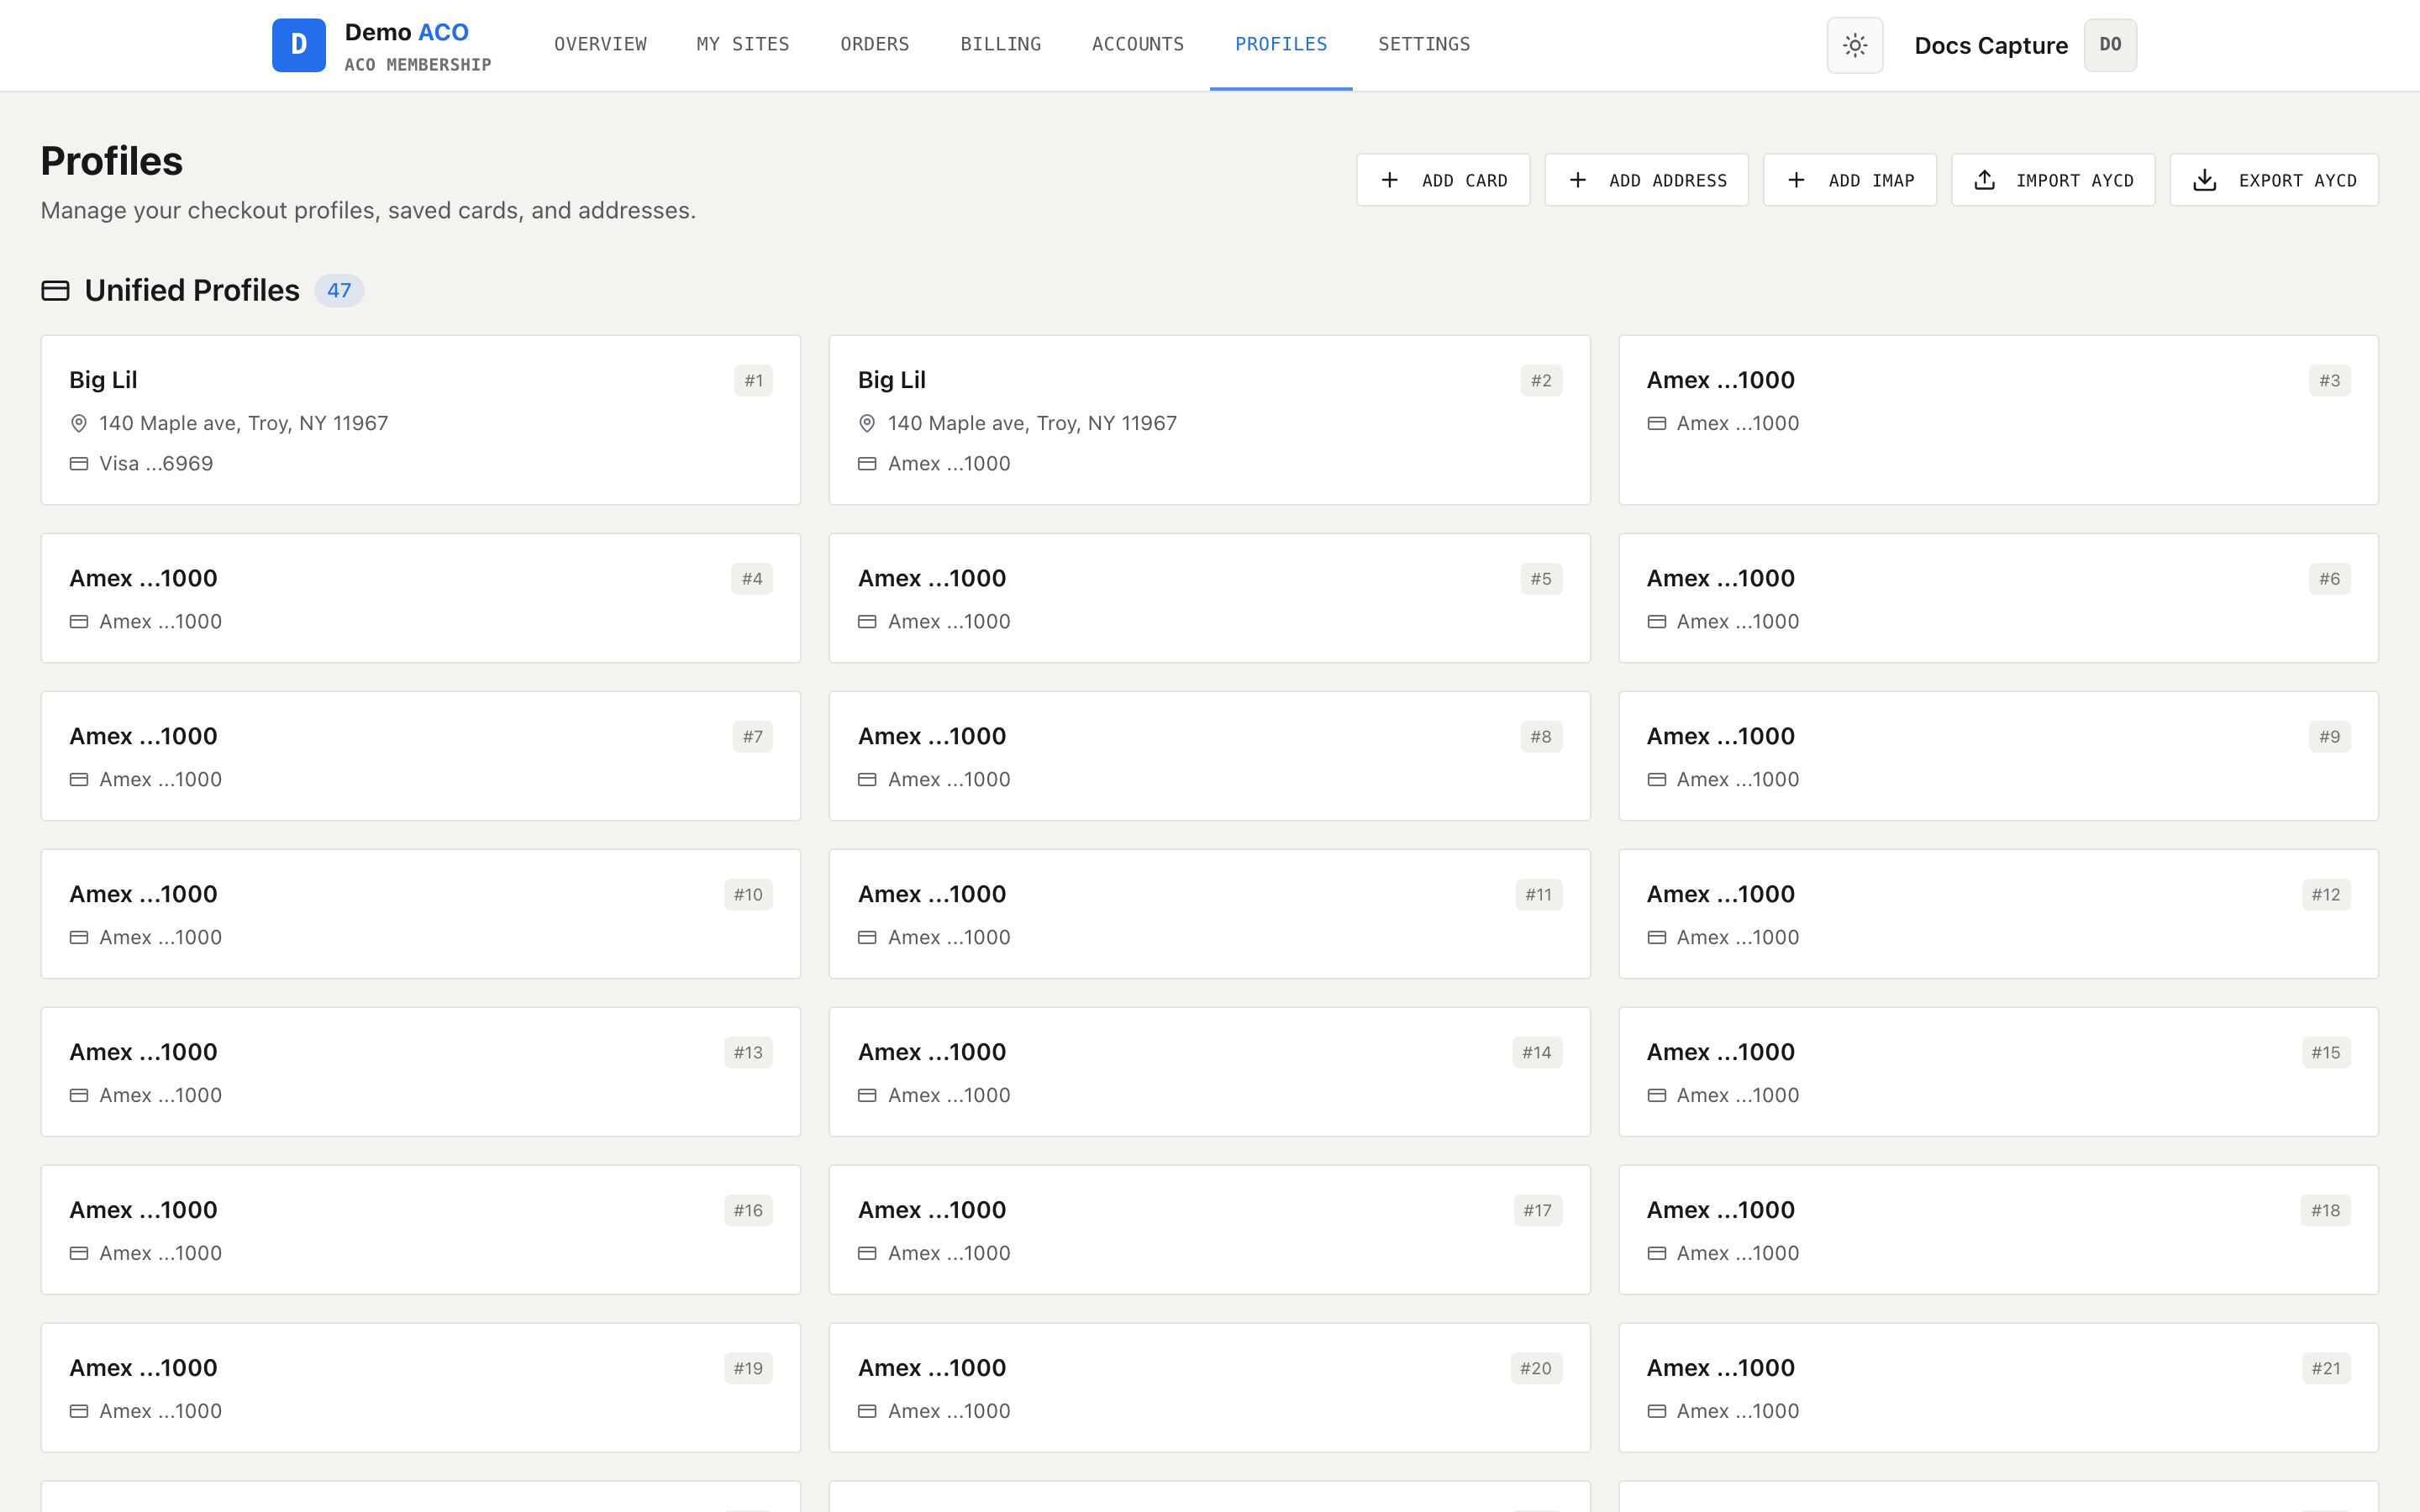Click the blue D logo icon
Viewport: 2420px width, 1512px height.
[x=298, y=45]
